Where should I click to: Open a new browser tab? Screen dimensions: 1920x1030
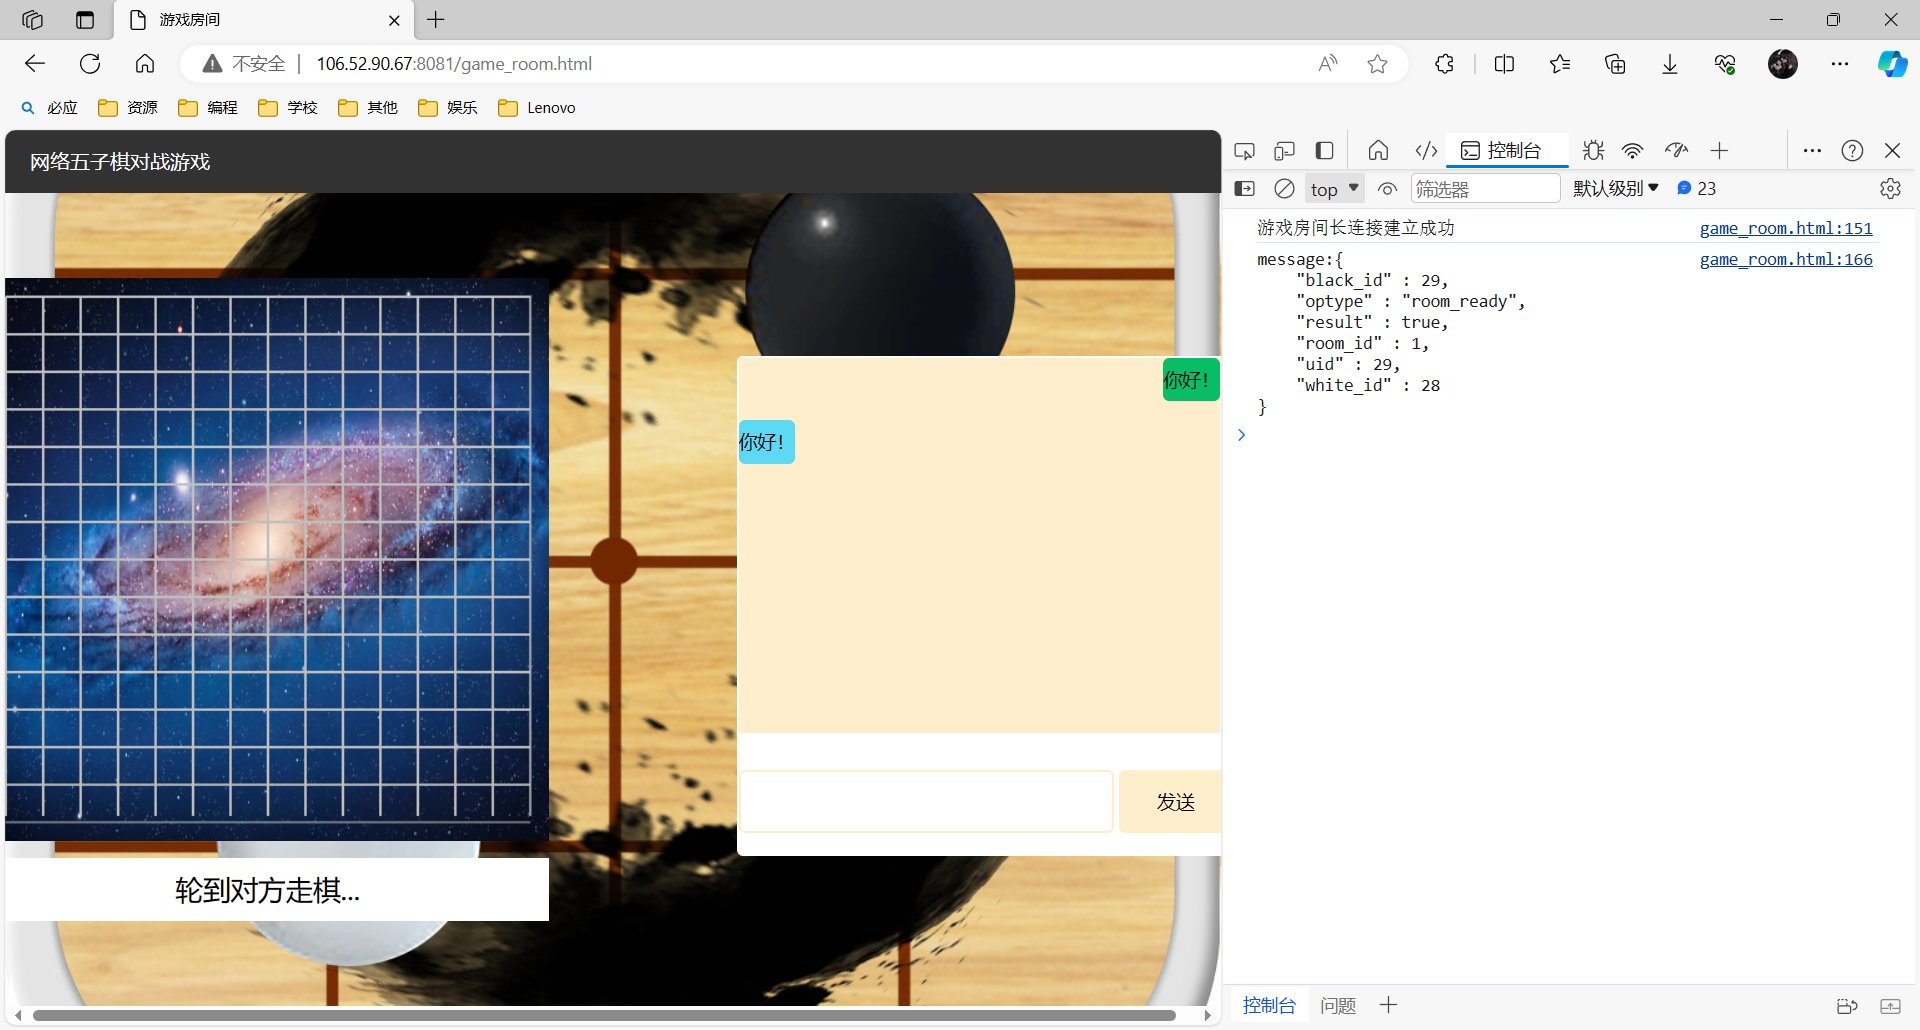(x=436, y=20)
